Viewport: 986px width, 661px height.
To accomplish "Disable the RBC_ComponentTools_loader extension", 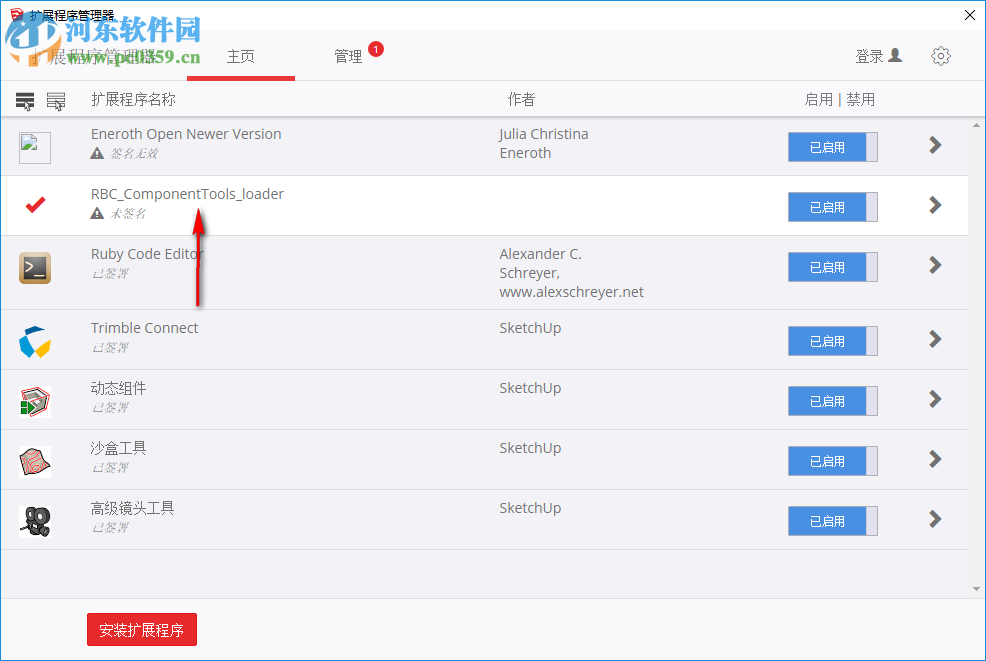I will 833,207.
